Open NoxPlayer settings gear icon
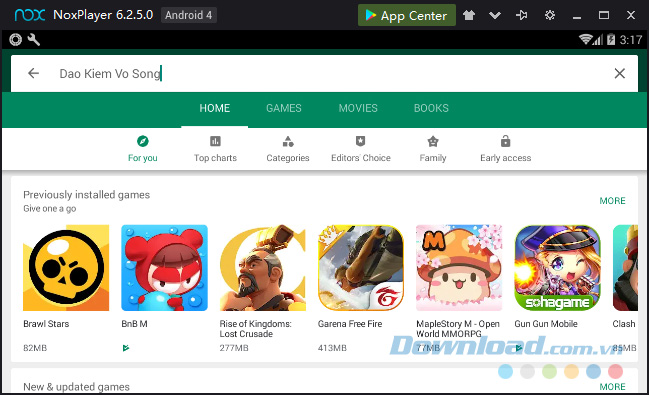649x395 pixels. coord(550,15)
